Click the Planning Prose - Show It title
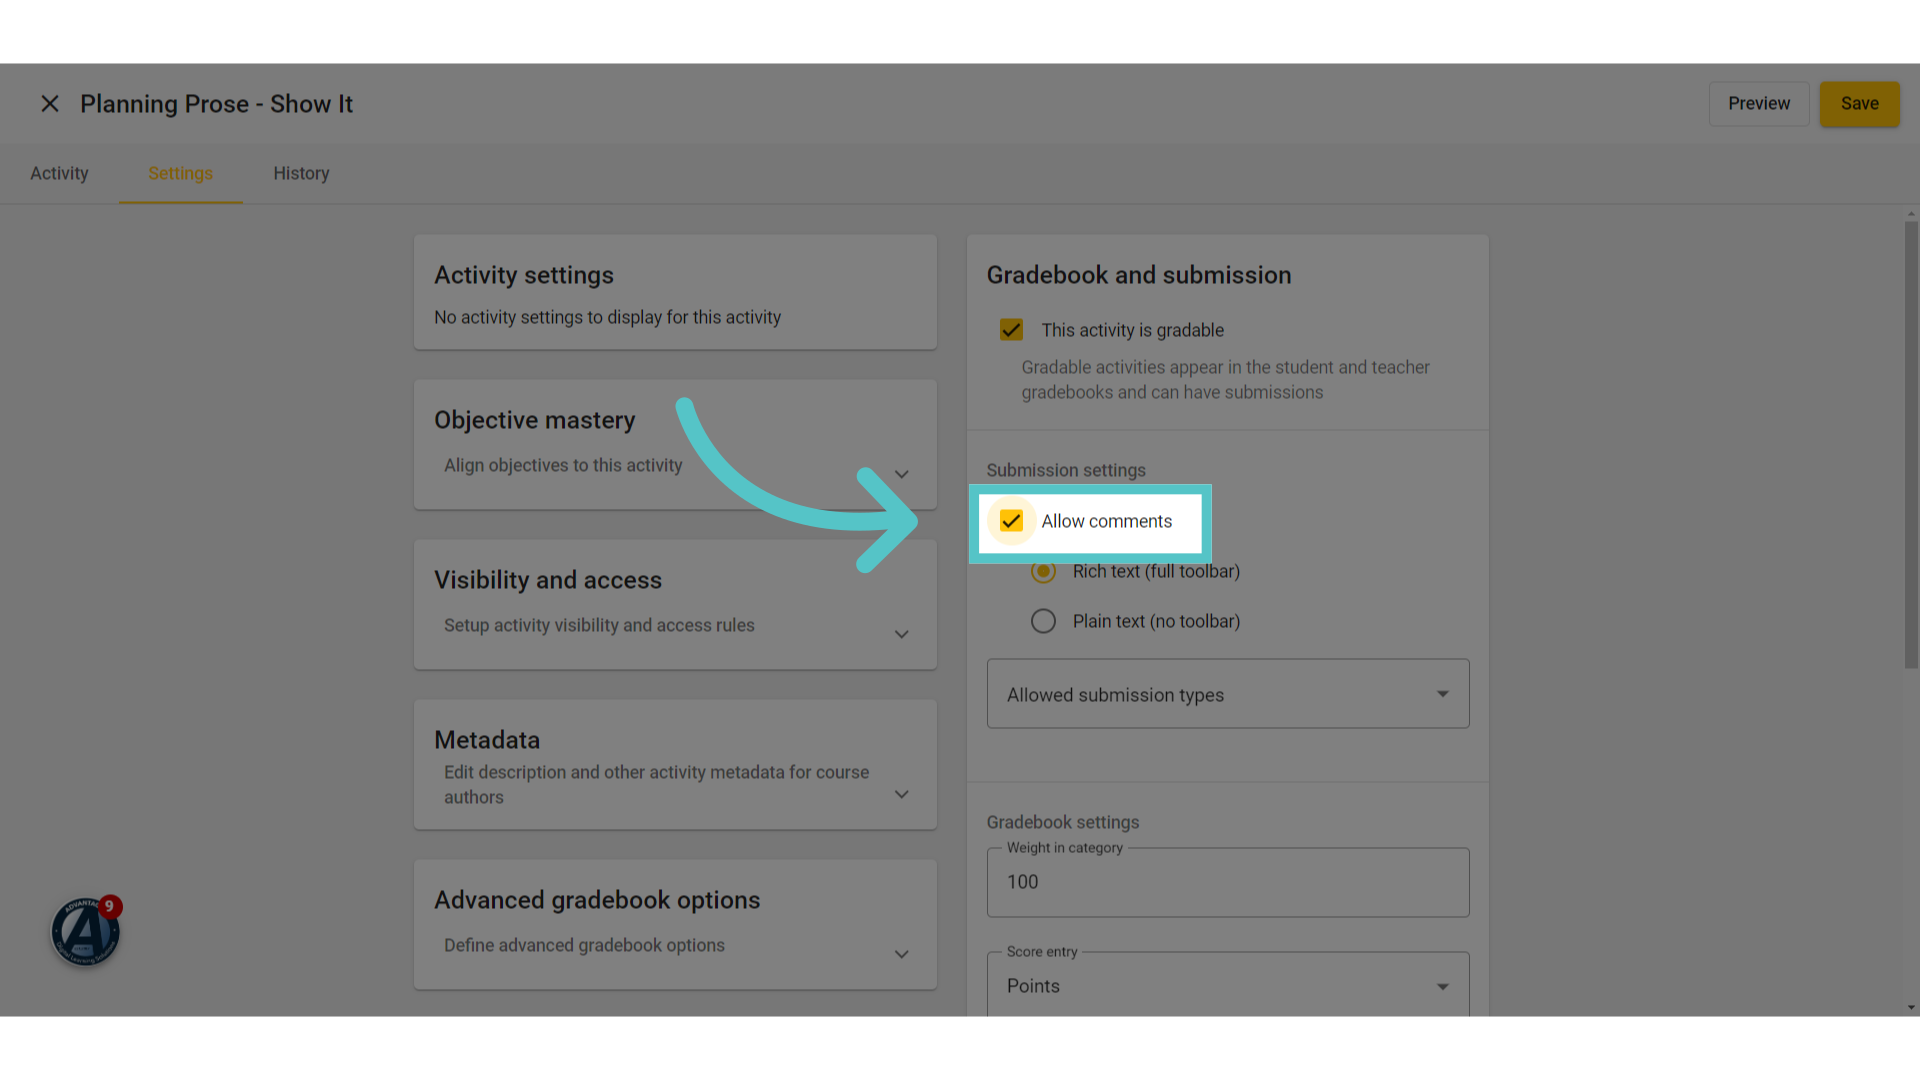 click(x=216, y=104)
